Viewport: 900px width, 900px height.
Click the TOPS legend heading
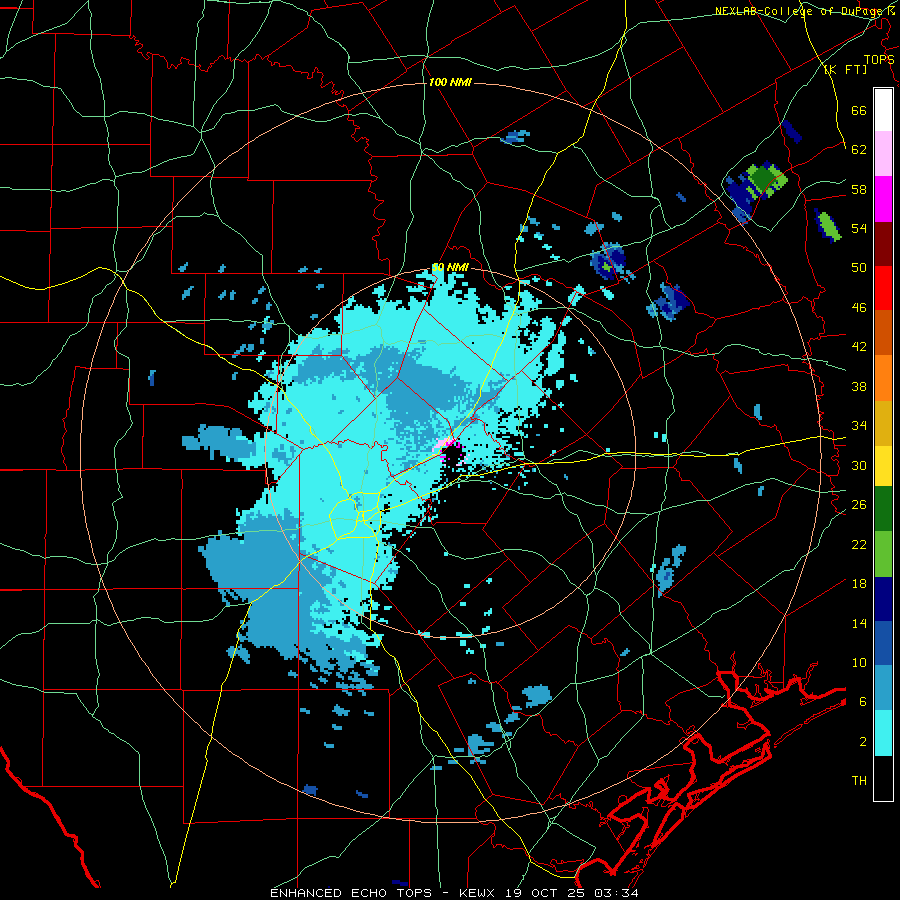(879, 60)
